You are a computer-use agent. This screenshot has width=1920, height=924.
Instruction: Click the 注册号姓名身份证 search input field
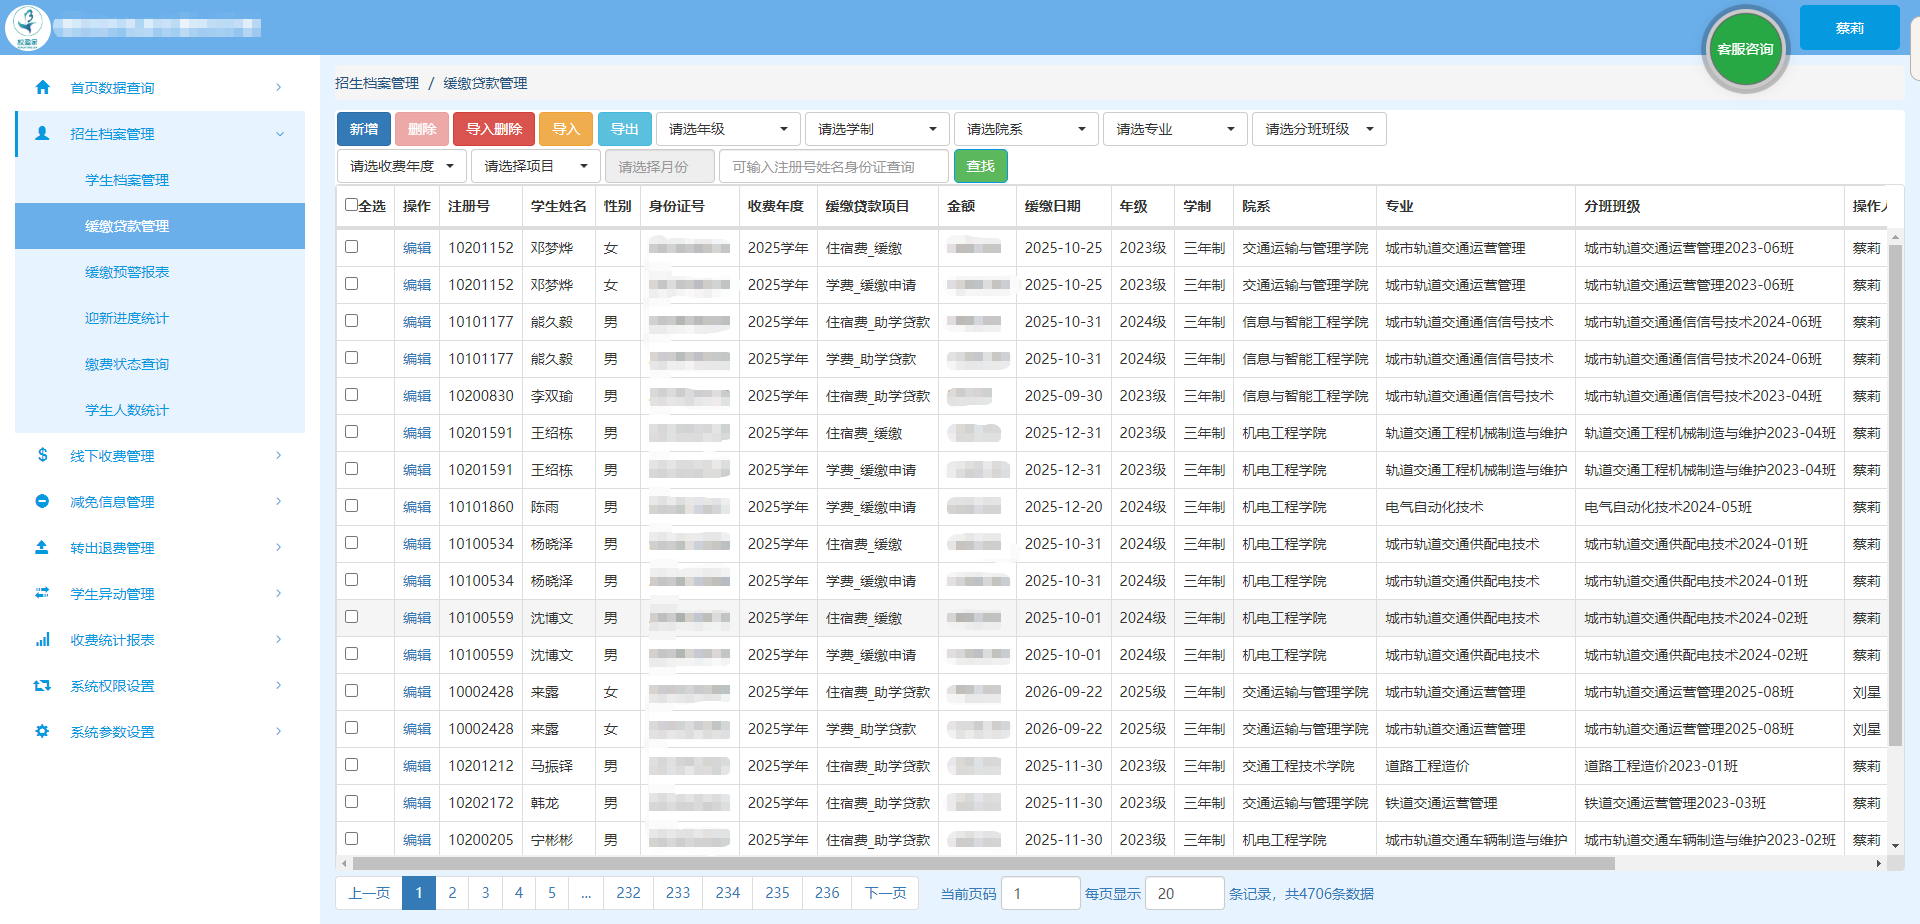[833, 167]
